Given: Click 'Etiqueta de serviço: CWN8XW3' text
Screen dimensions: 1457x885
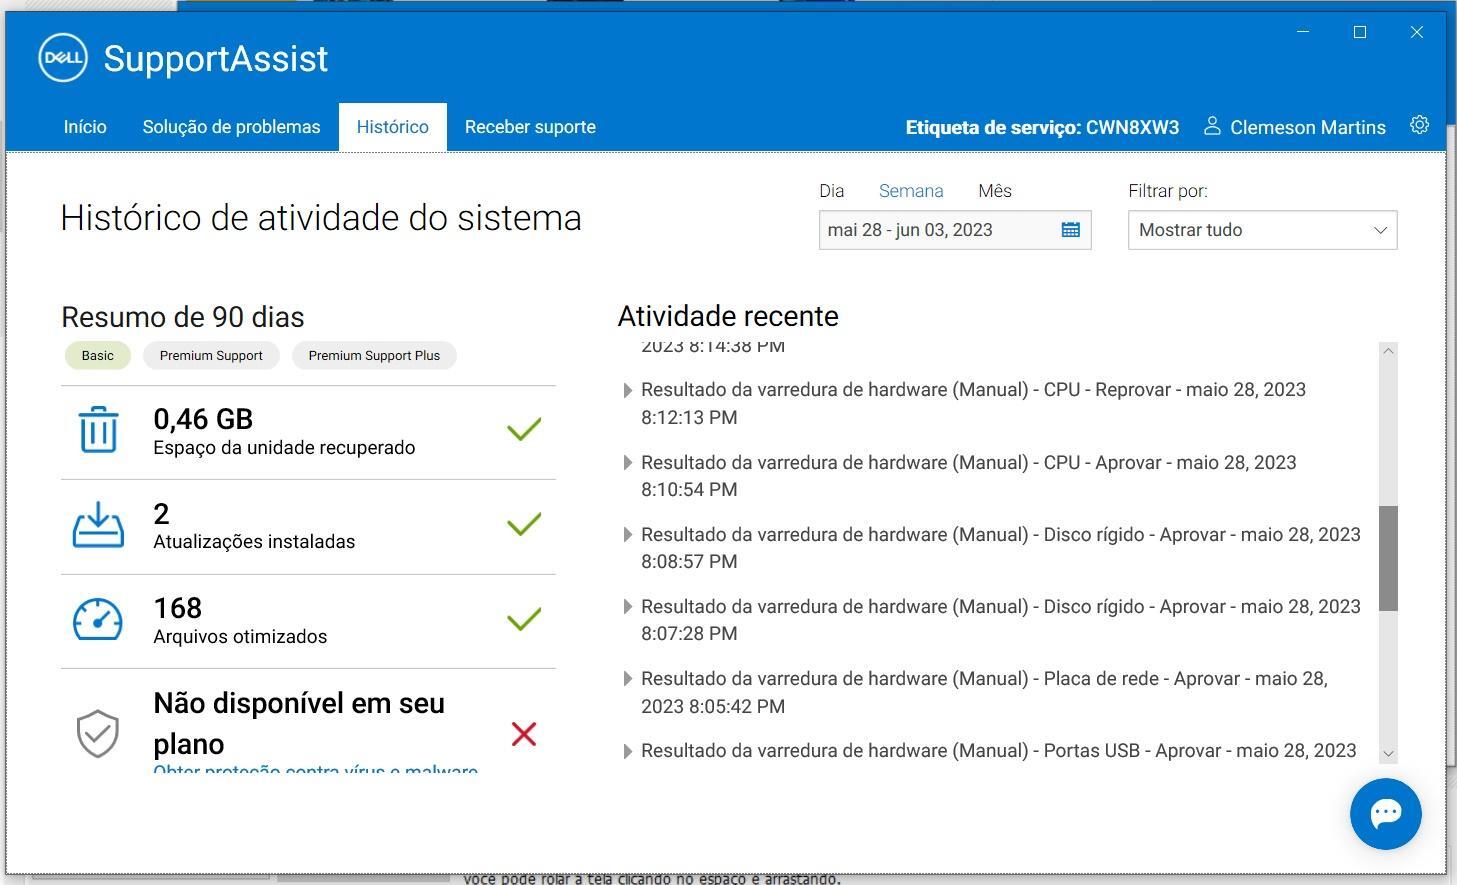Looking at the screenshot, I should click(1042, 127).
